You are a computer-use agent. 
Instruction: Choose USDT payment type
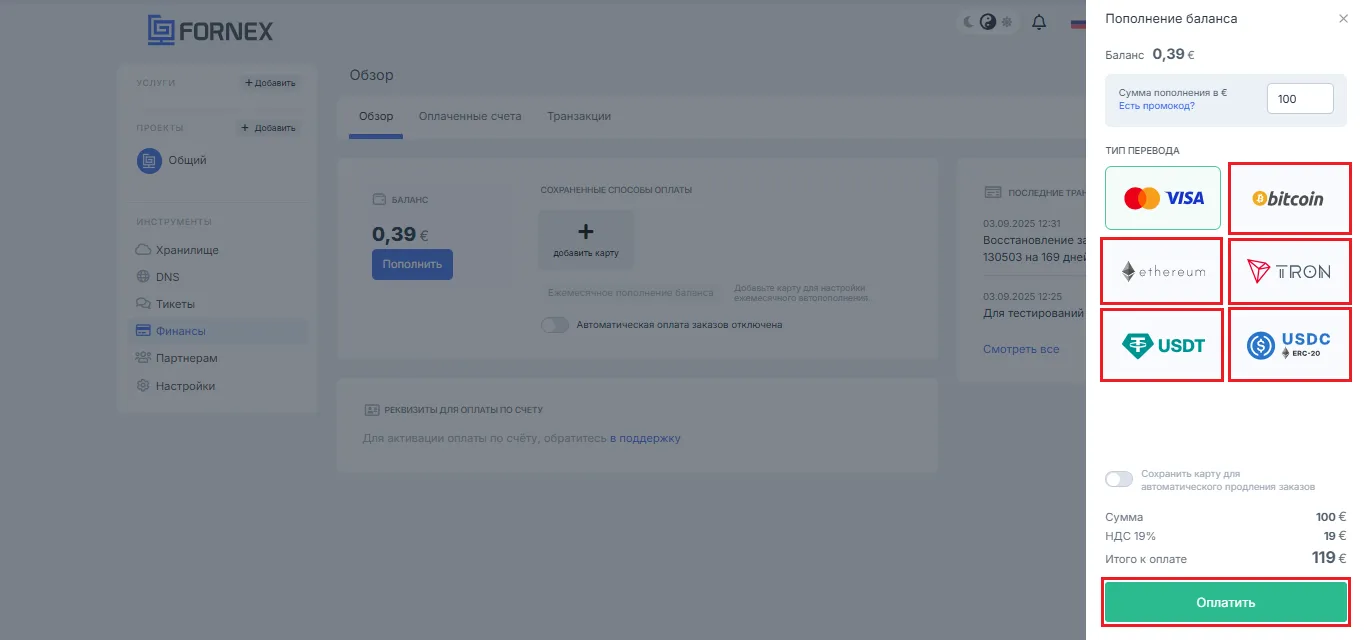1162,345
